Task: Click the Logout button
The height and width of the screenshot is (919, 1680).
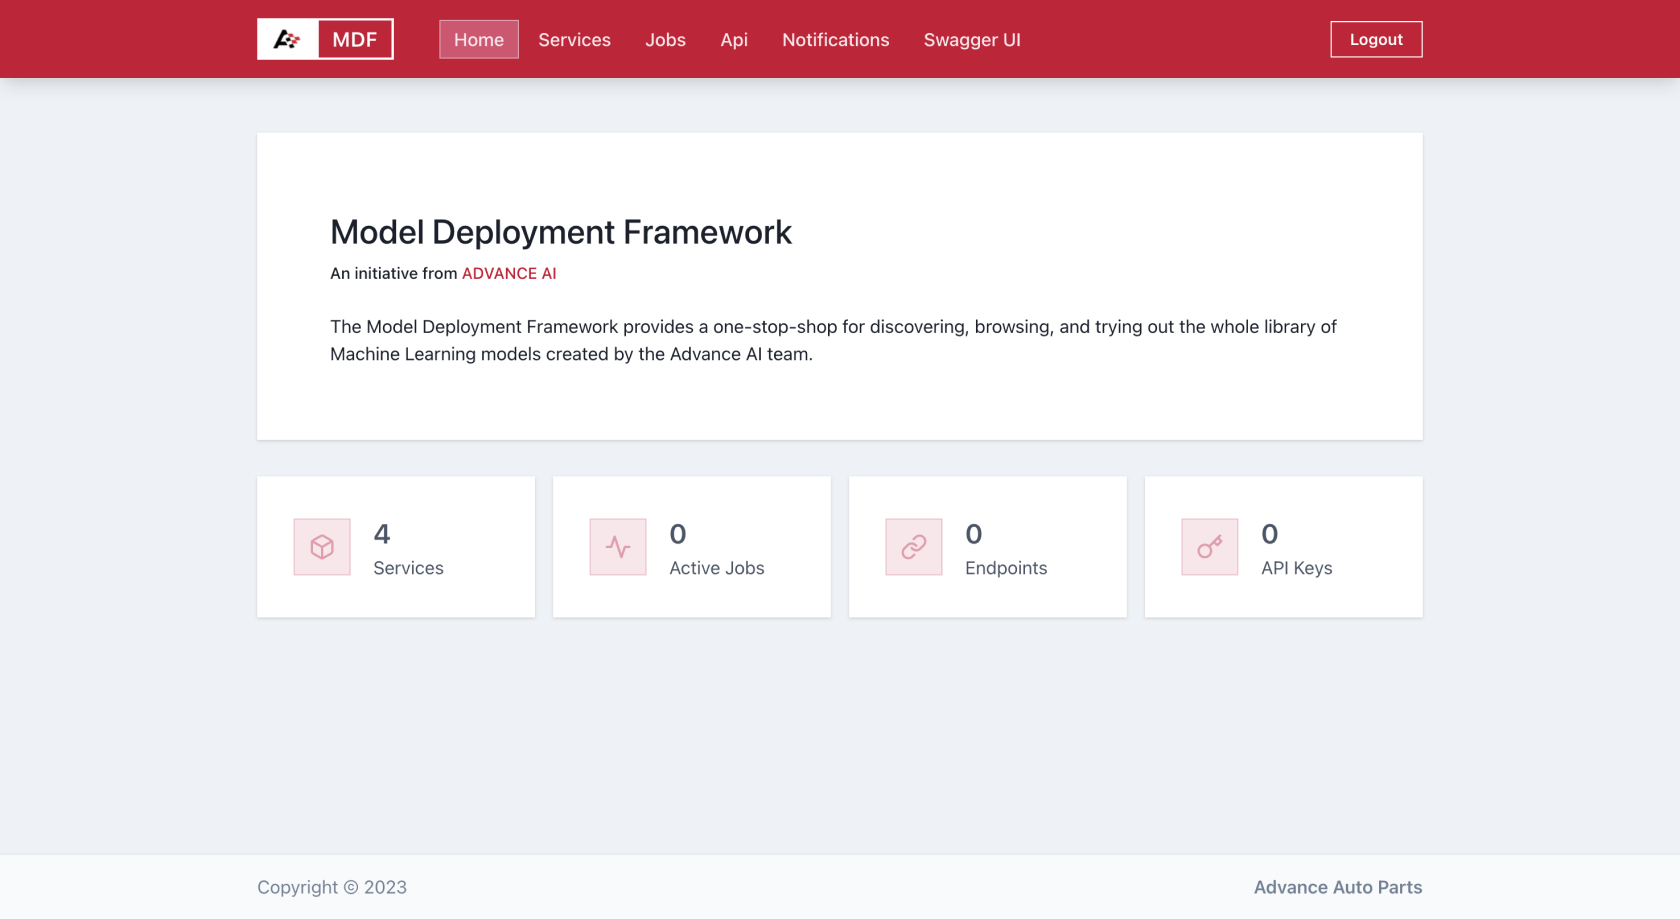Action: click(1376, 39)
